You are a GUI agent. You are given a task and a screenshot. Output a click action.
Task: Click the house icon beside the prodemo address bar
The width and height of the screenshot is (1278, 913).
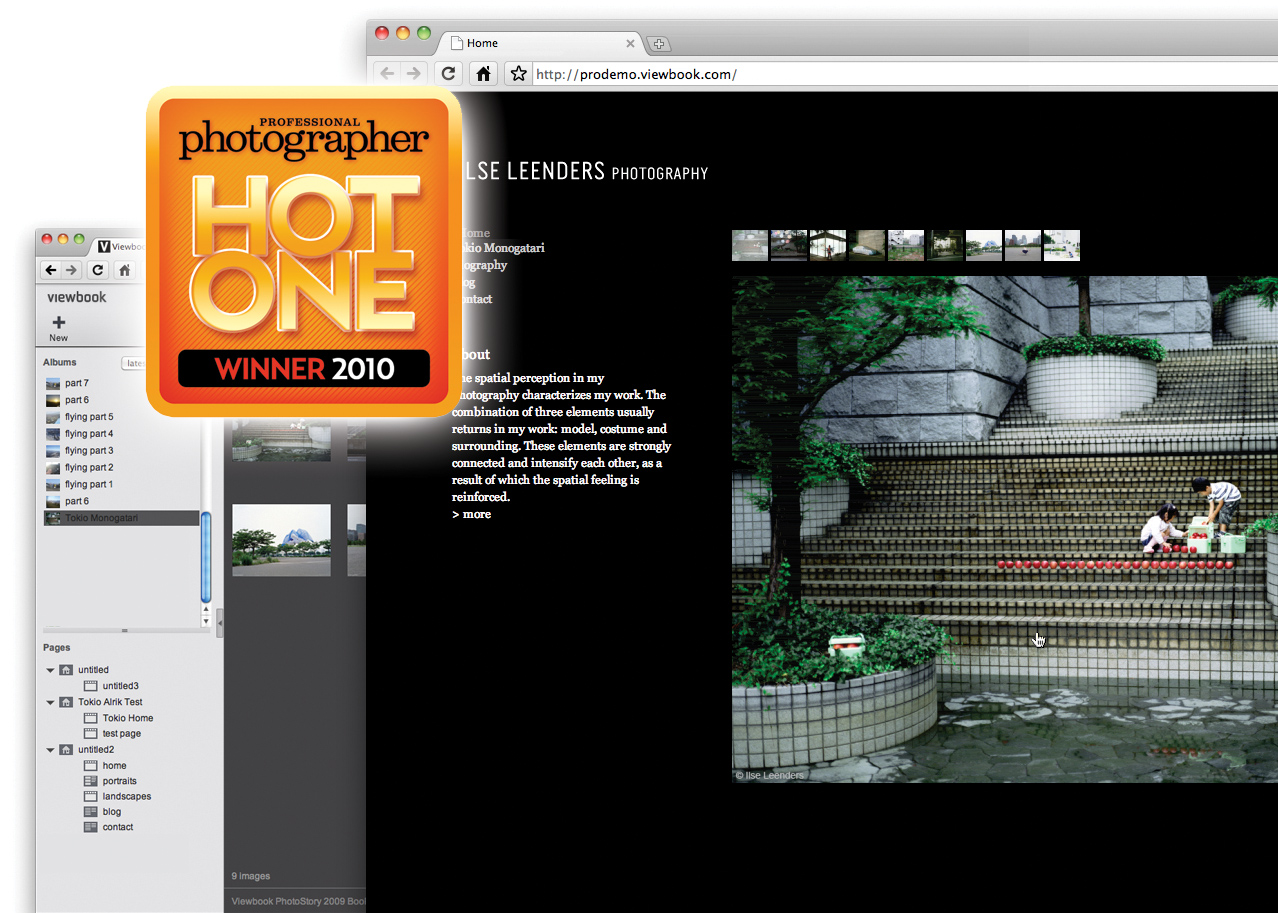[483, 73]
